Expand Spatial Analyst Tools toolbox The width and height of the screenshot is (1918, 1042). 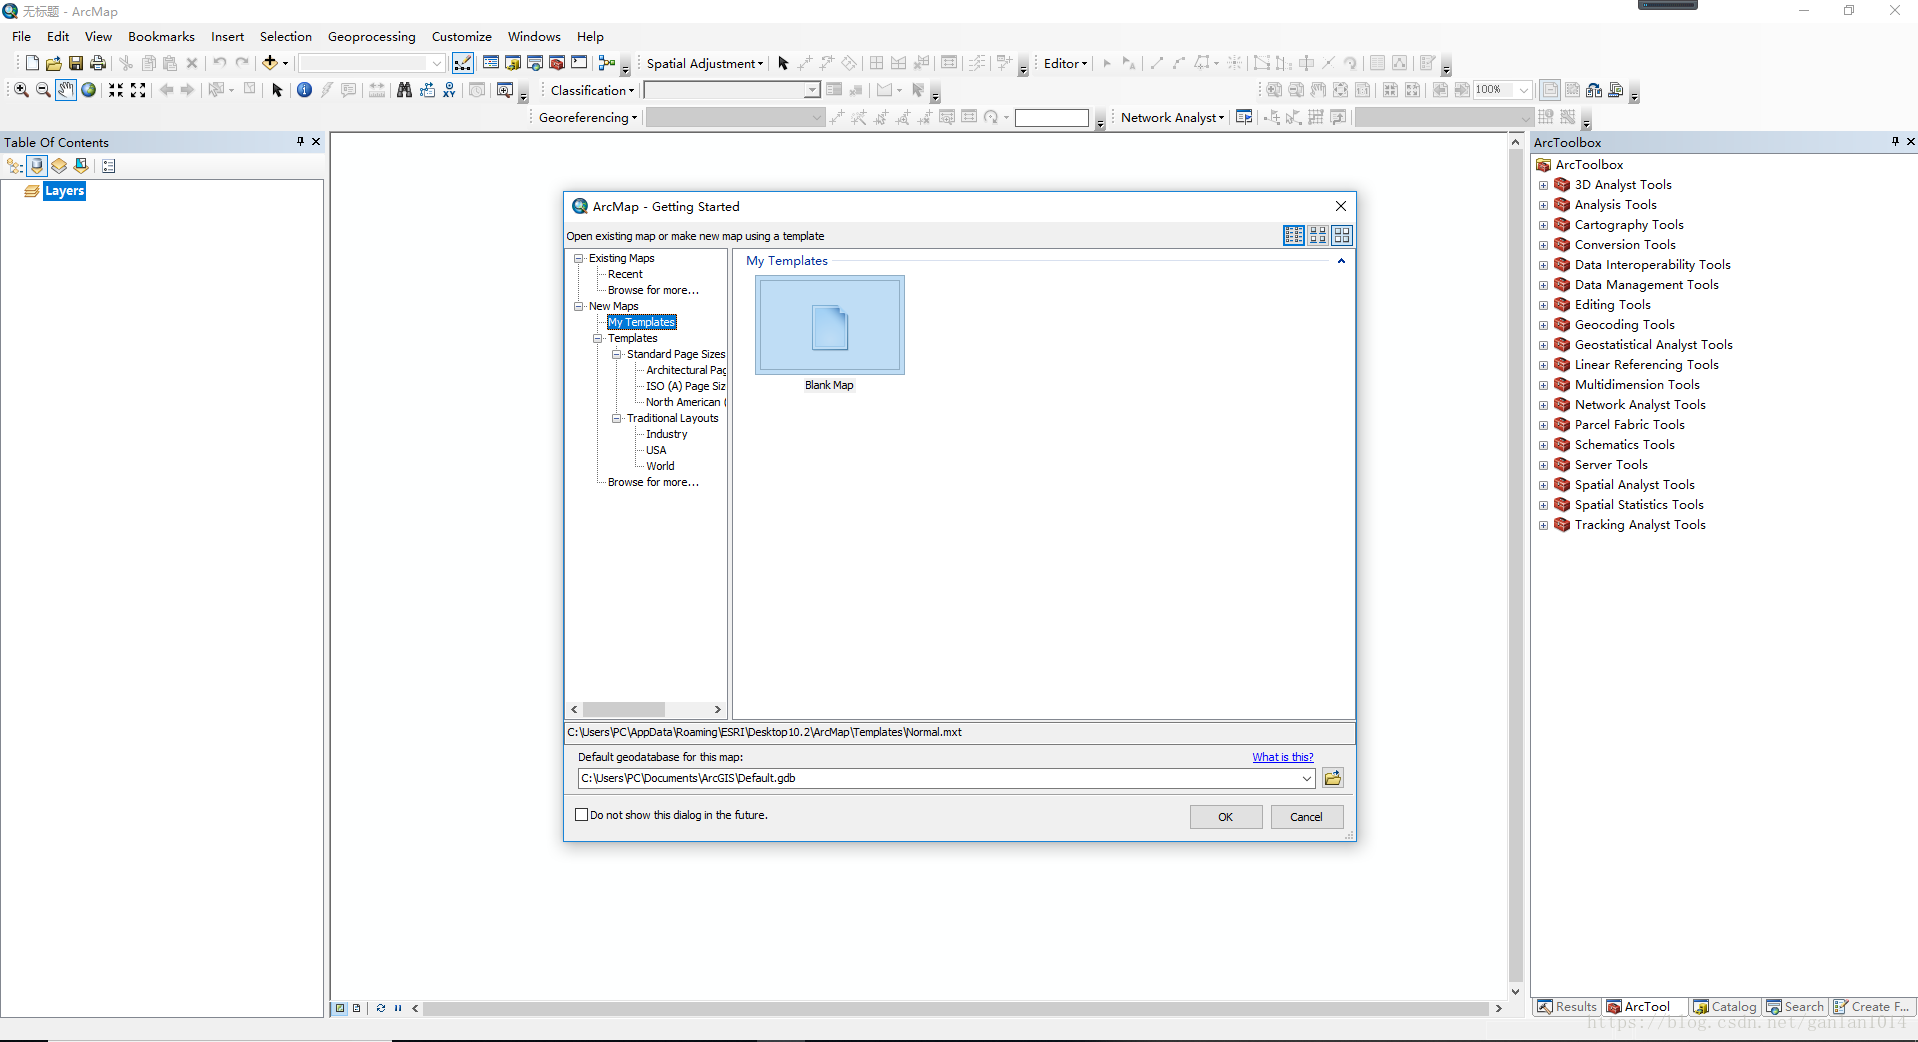(1543, 485)
